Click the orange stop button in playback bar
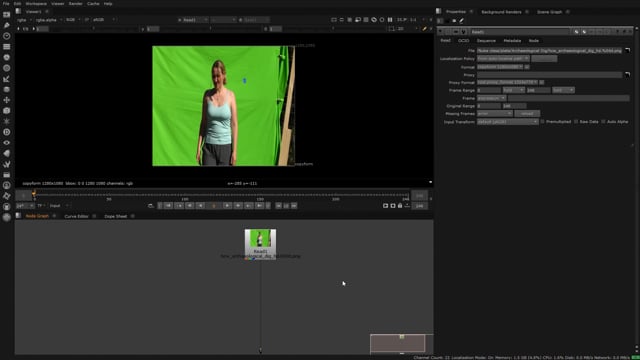 [x=214, y=206]
